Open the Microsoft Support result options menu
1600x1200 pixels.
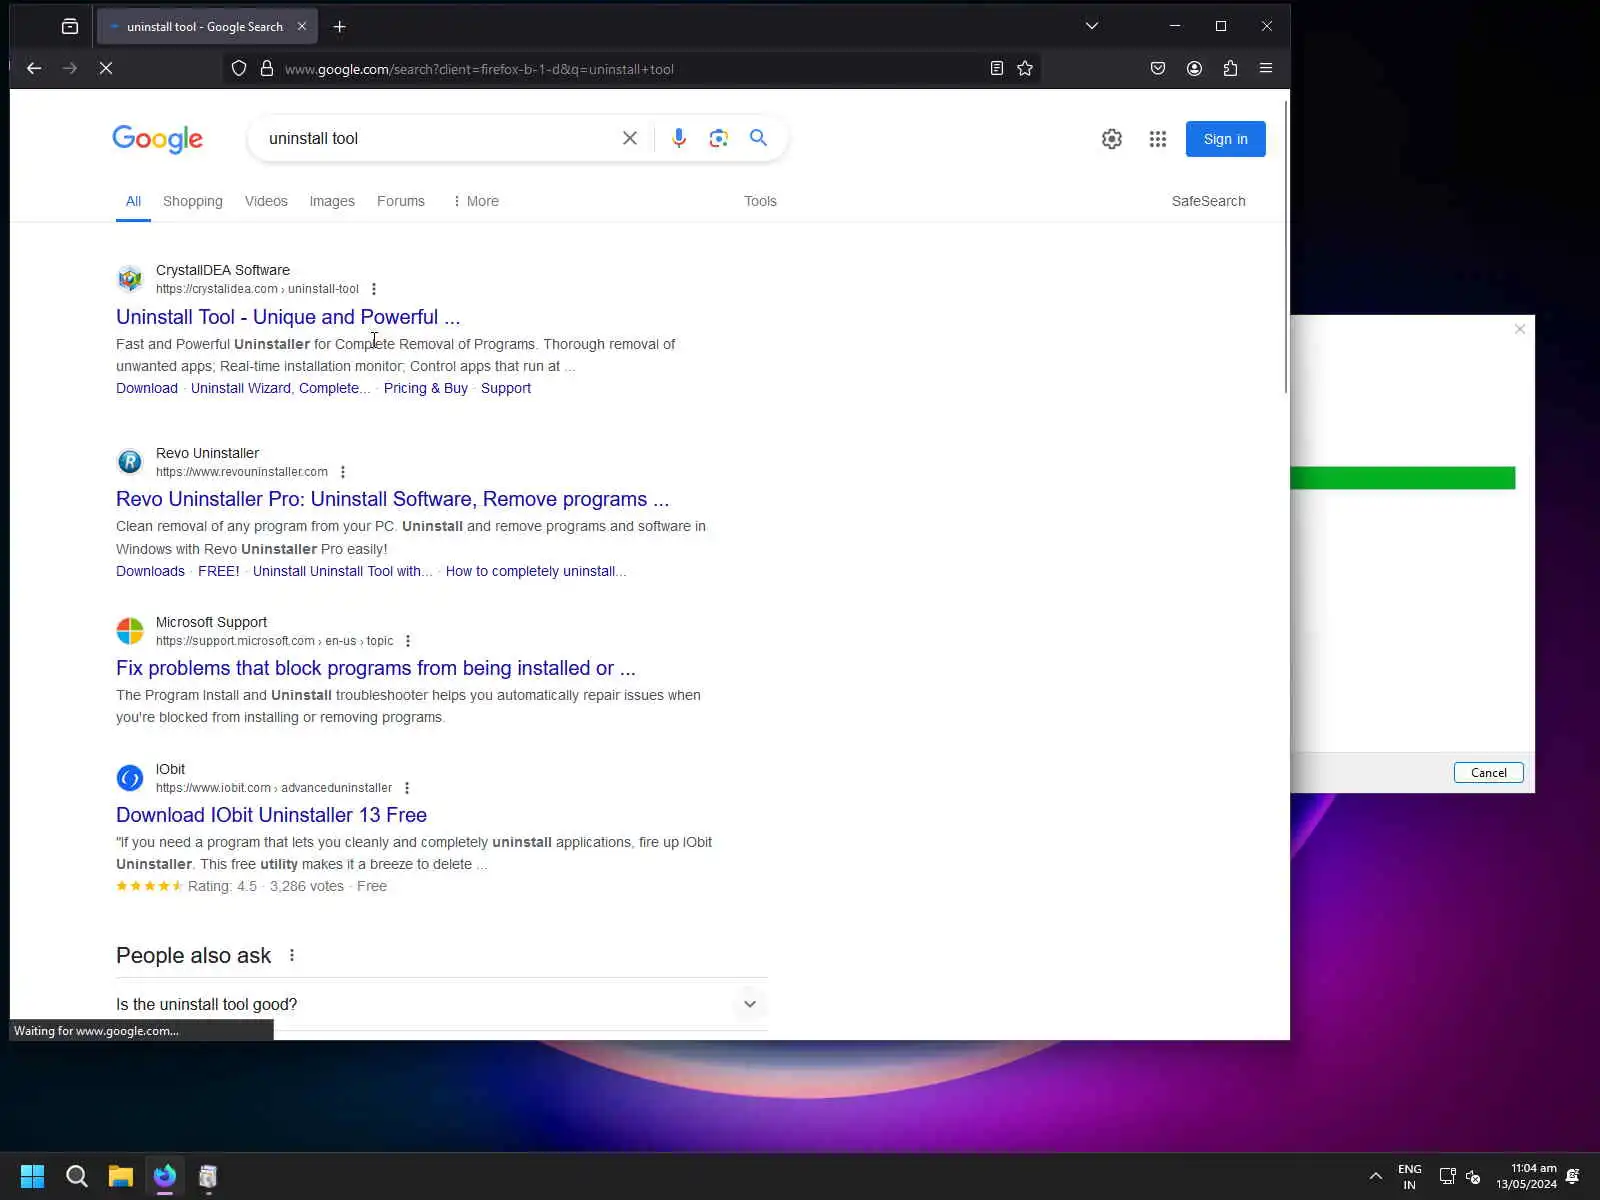pyautogui.click(x=408, y=641)
